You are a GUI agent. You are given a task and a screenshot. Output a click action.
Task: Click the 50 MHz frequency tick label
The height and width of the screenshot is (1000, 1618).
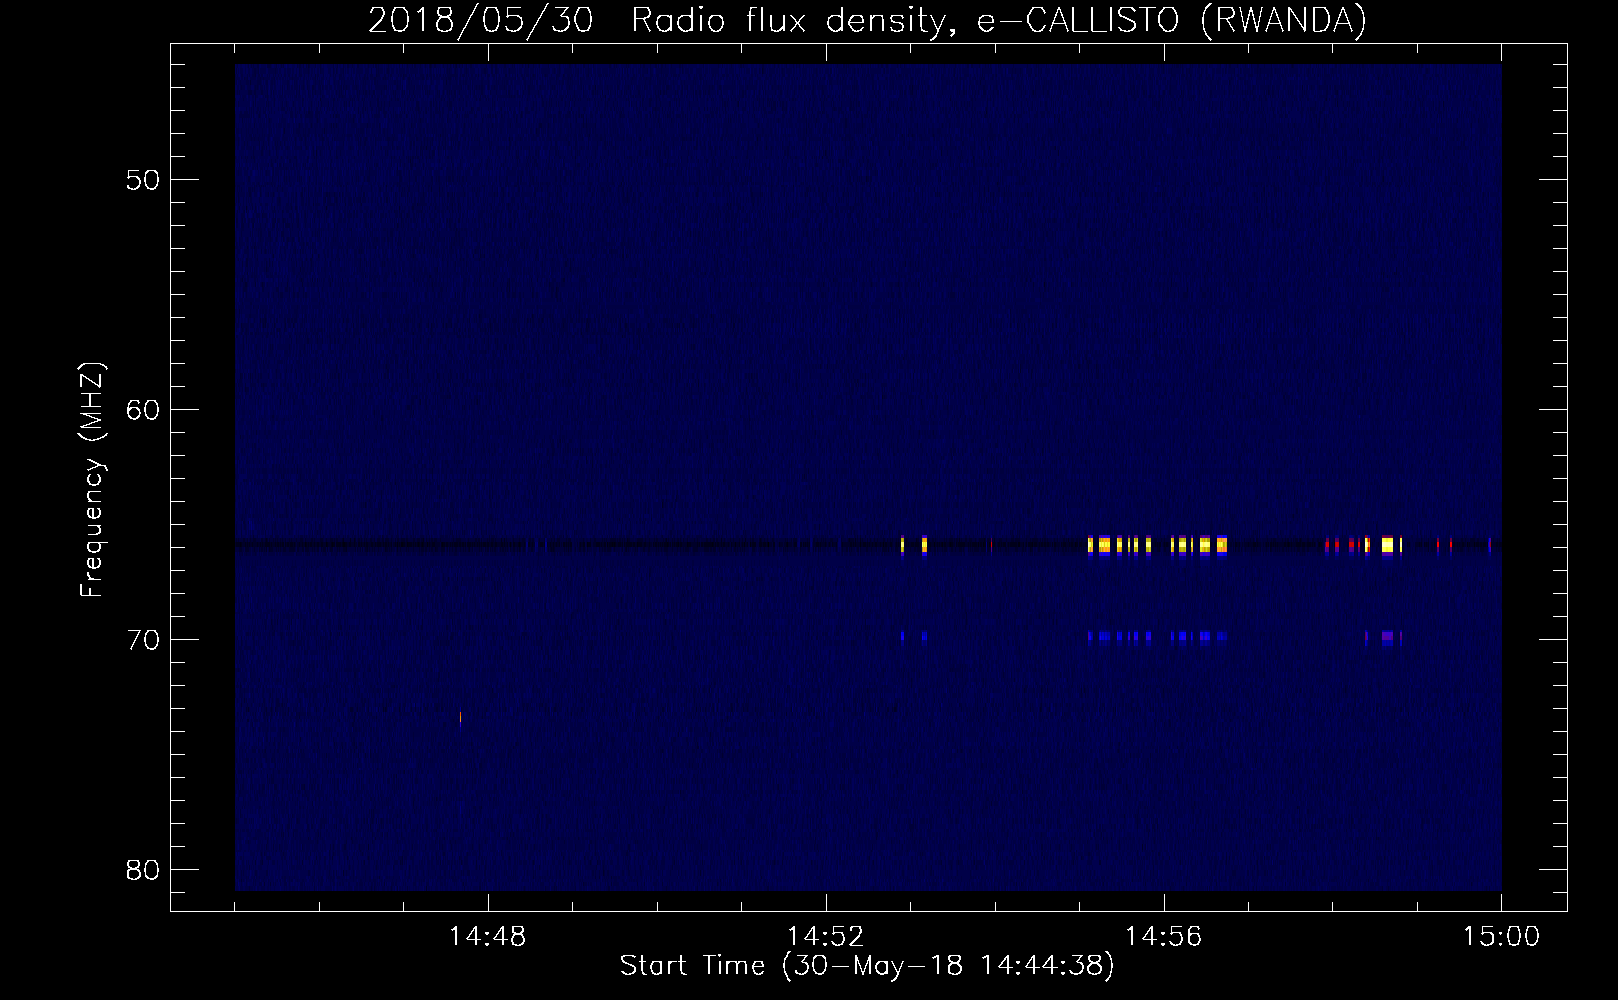143,181
